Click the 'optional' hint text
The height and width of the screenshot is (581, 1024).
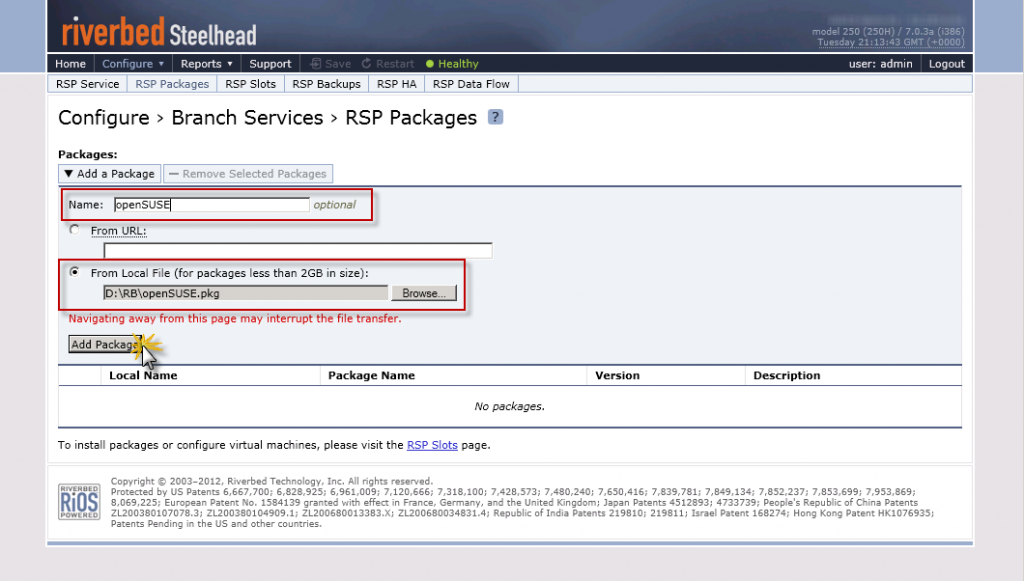pos(334,205)
